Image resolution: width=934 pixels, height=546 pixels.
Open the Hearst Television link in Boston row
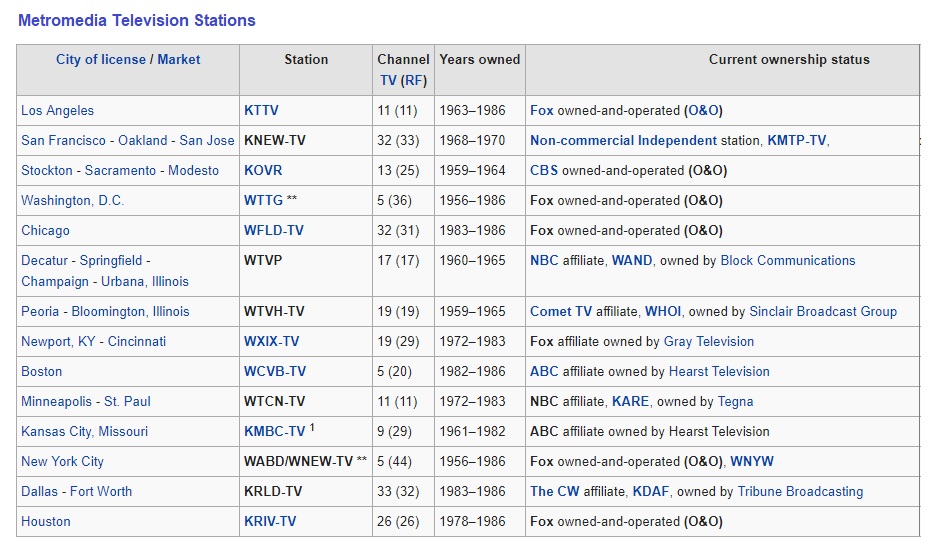click(x=719, y=372)
